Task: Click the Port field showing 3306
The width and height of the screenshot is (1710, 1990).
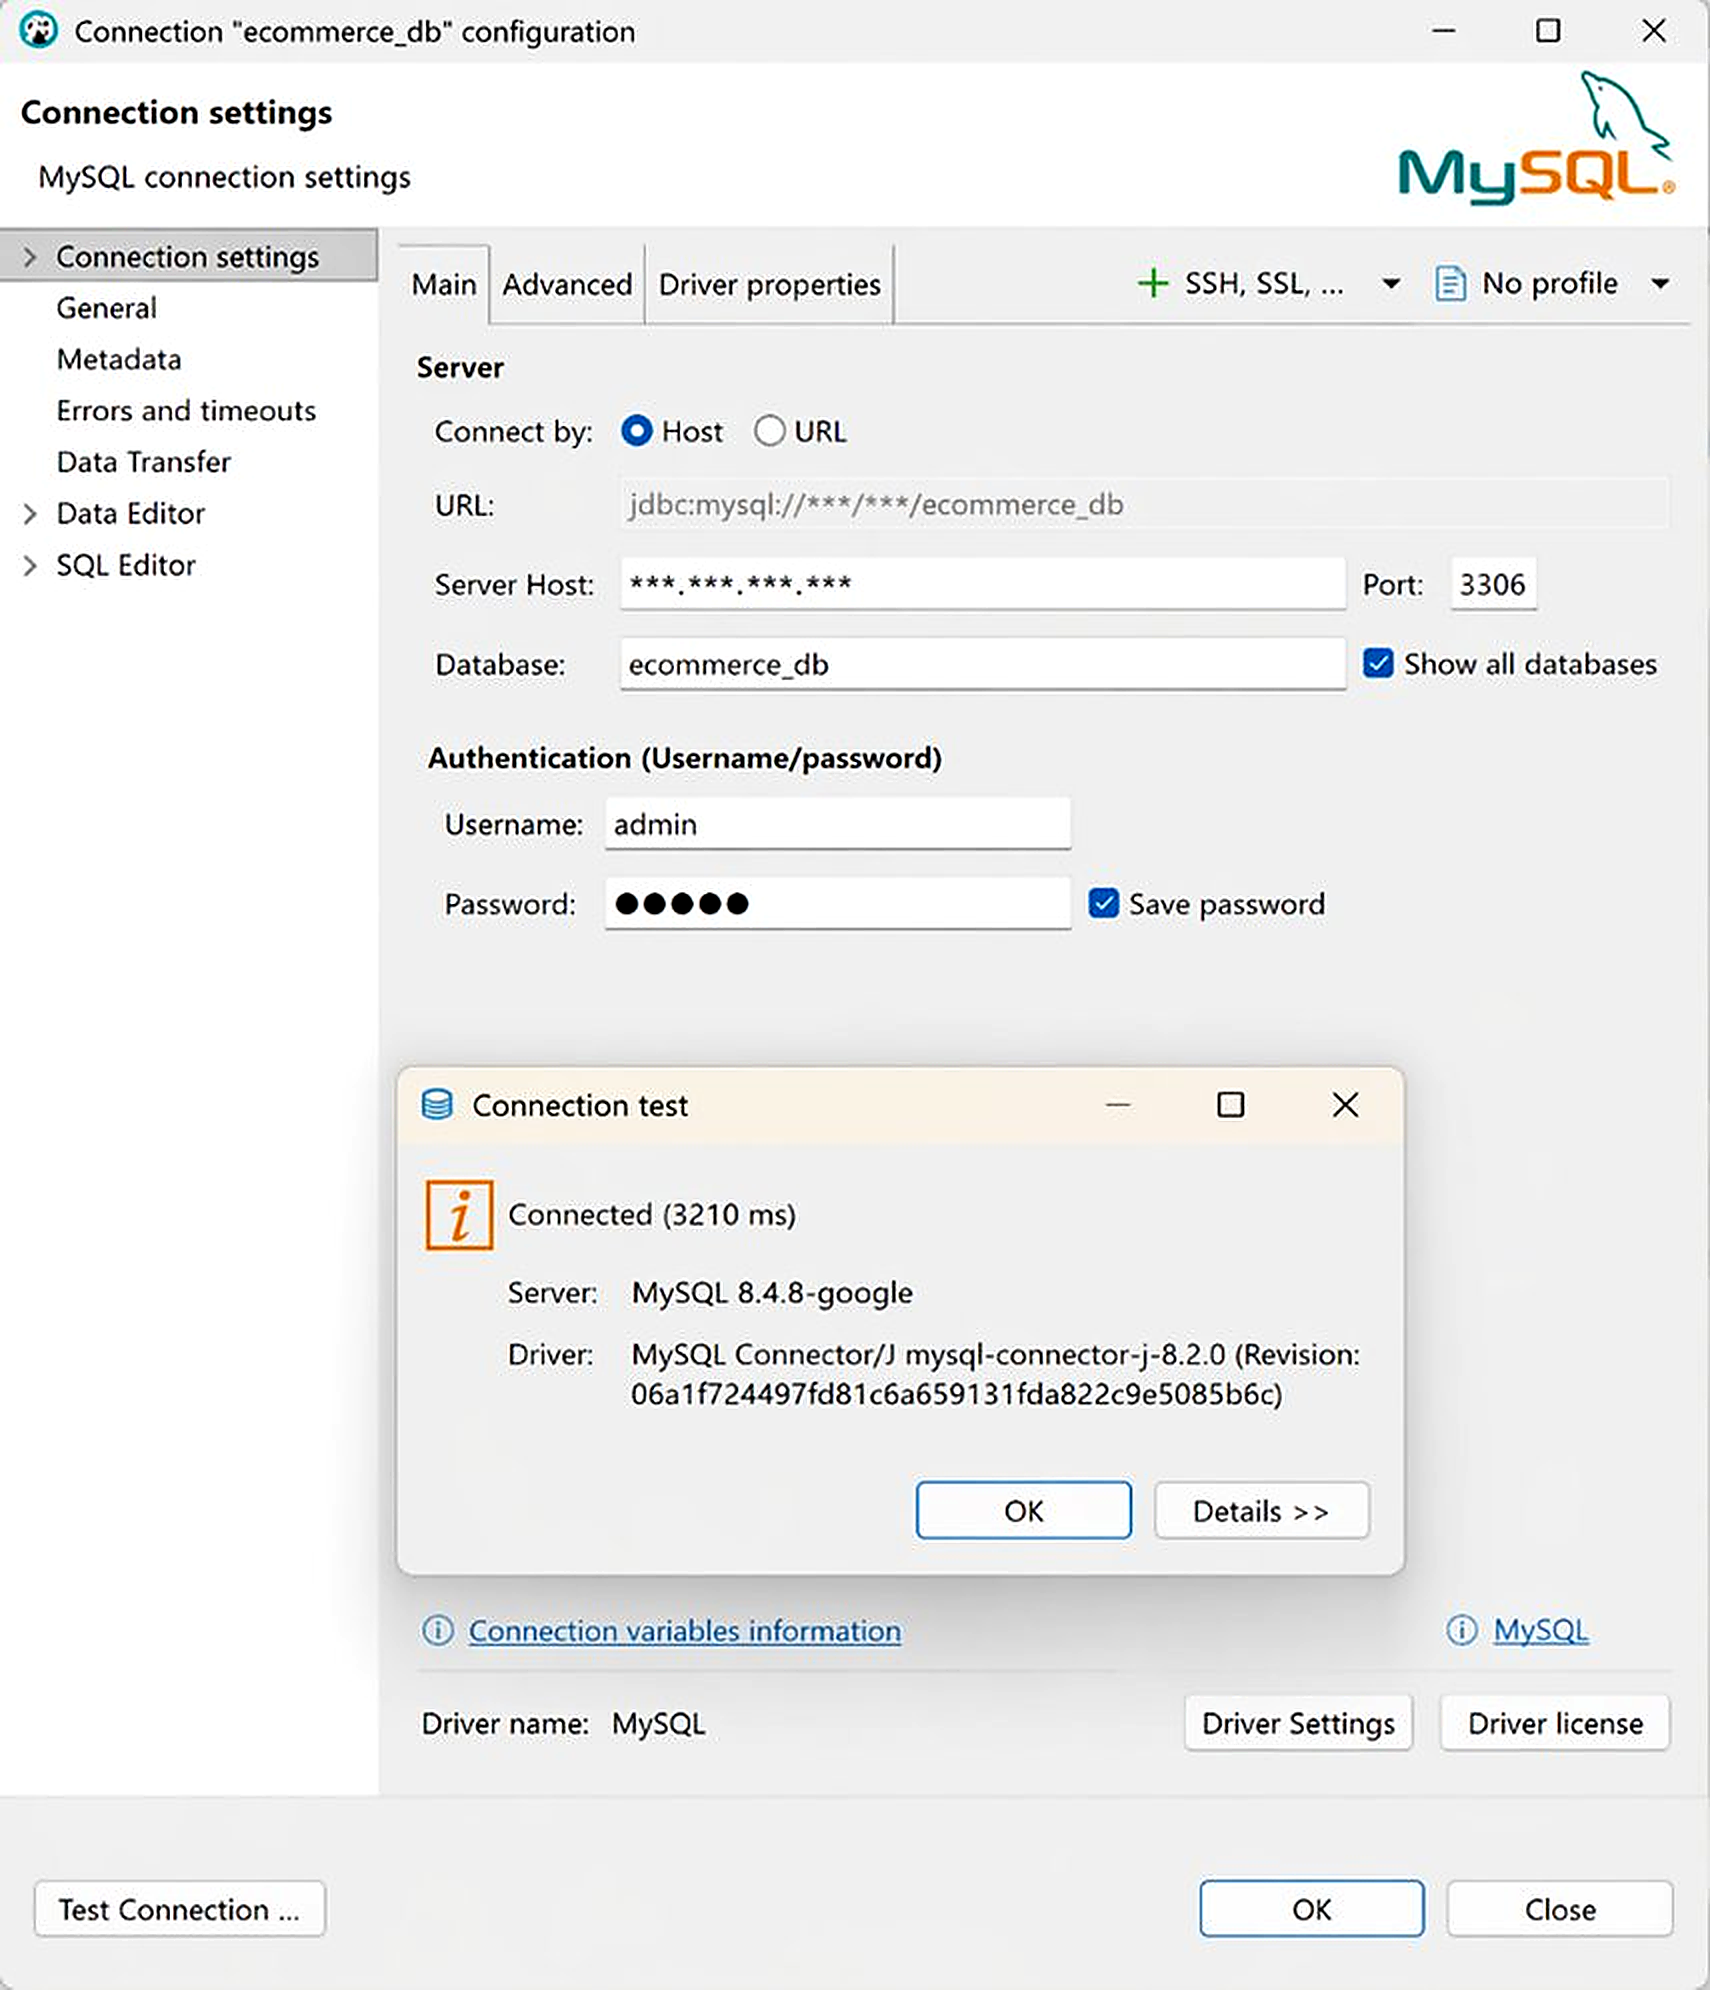Action: pyautogui.click(x=1493, y=584)
